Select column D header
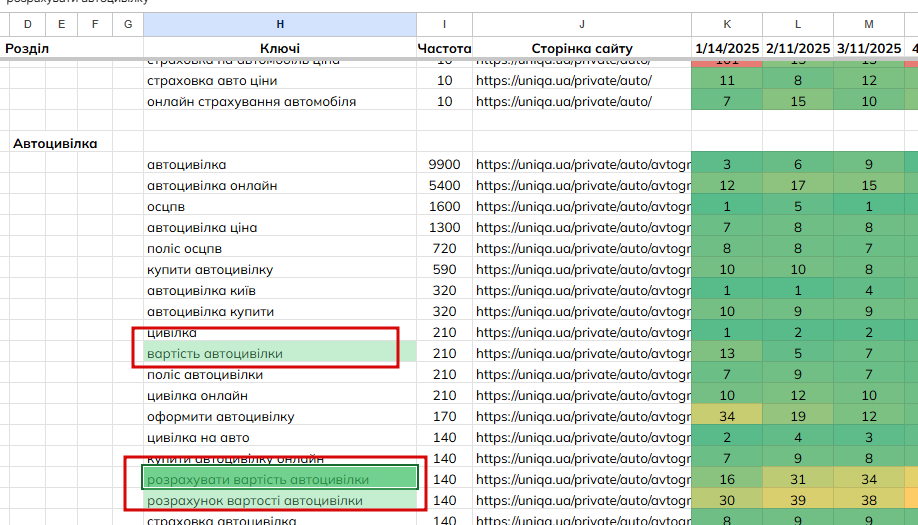This screenshot has height=525, width=918. click(28, 24)
